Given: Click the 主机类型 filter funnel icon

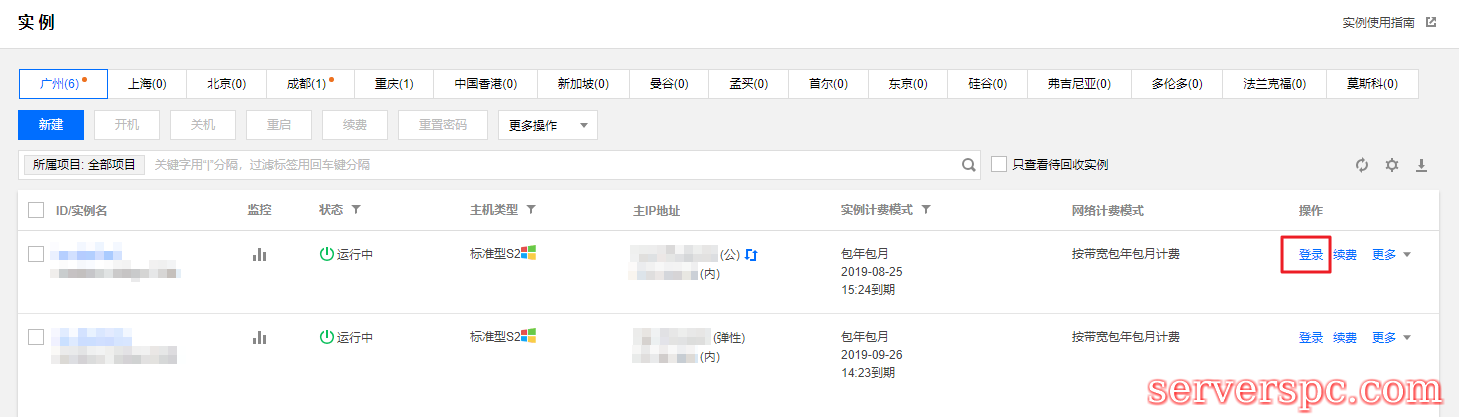Looking at the screenshot, I should click(x=531, y=210).
